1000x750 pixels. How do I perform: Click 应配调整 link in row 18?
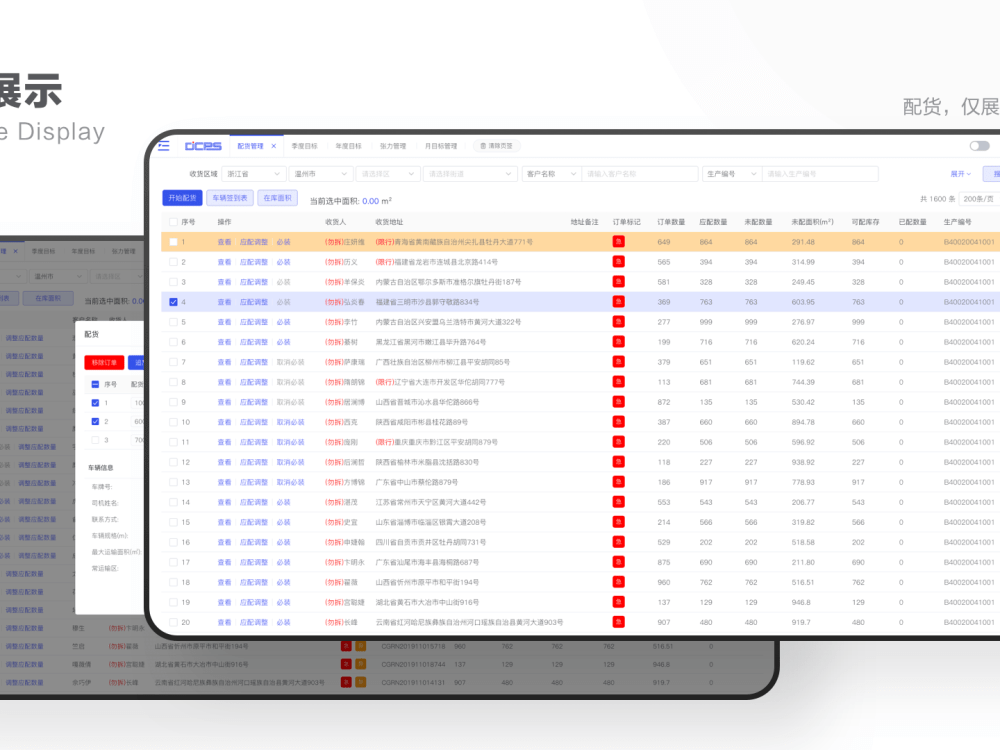(254, 582)
